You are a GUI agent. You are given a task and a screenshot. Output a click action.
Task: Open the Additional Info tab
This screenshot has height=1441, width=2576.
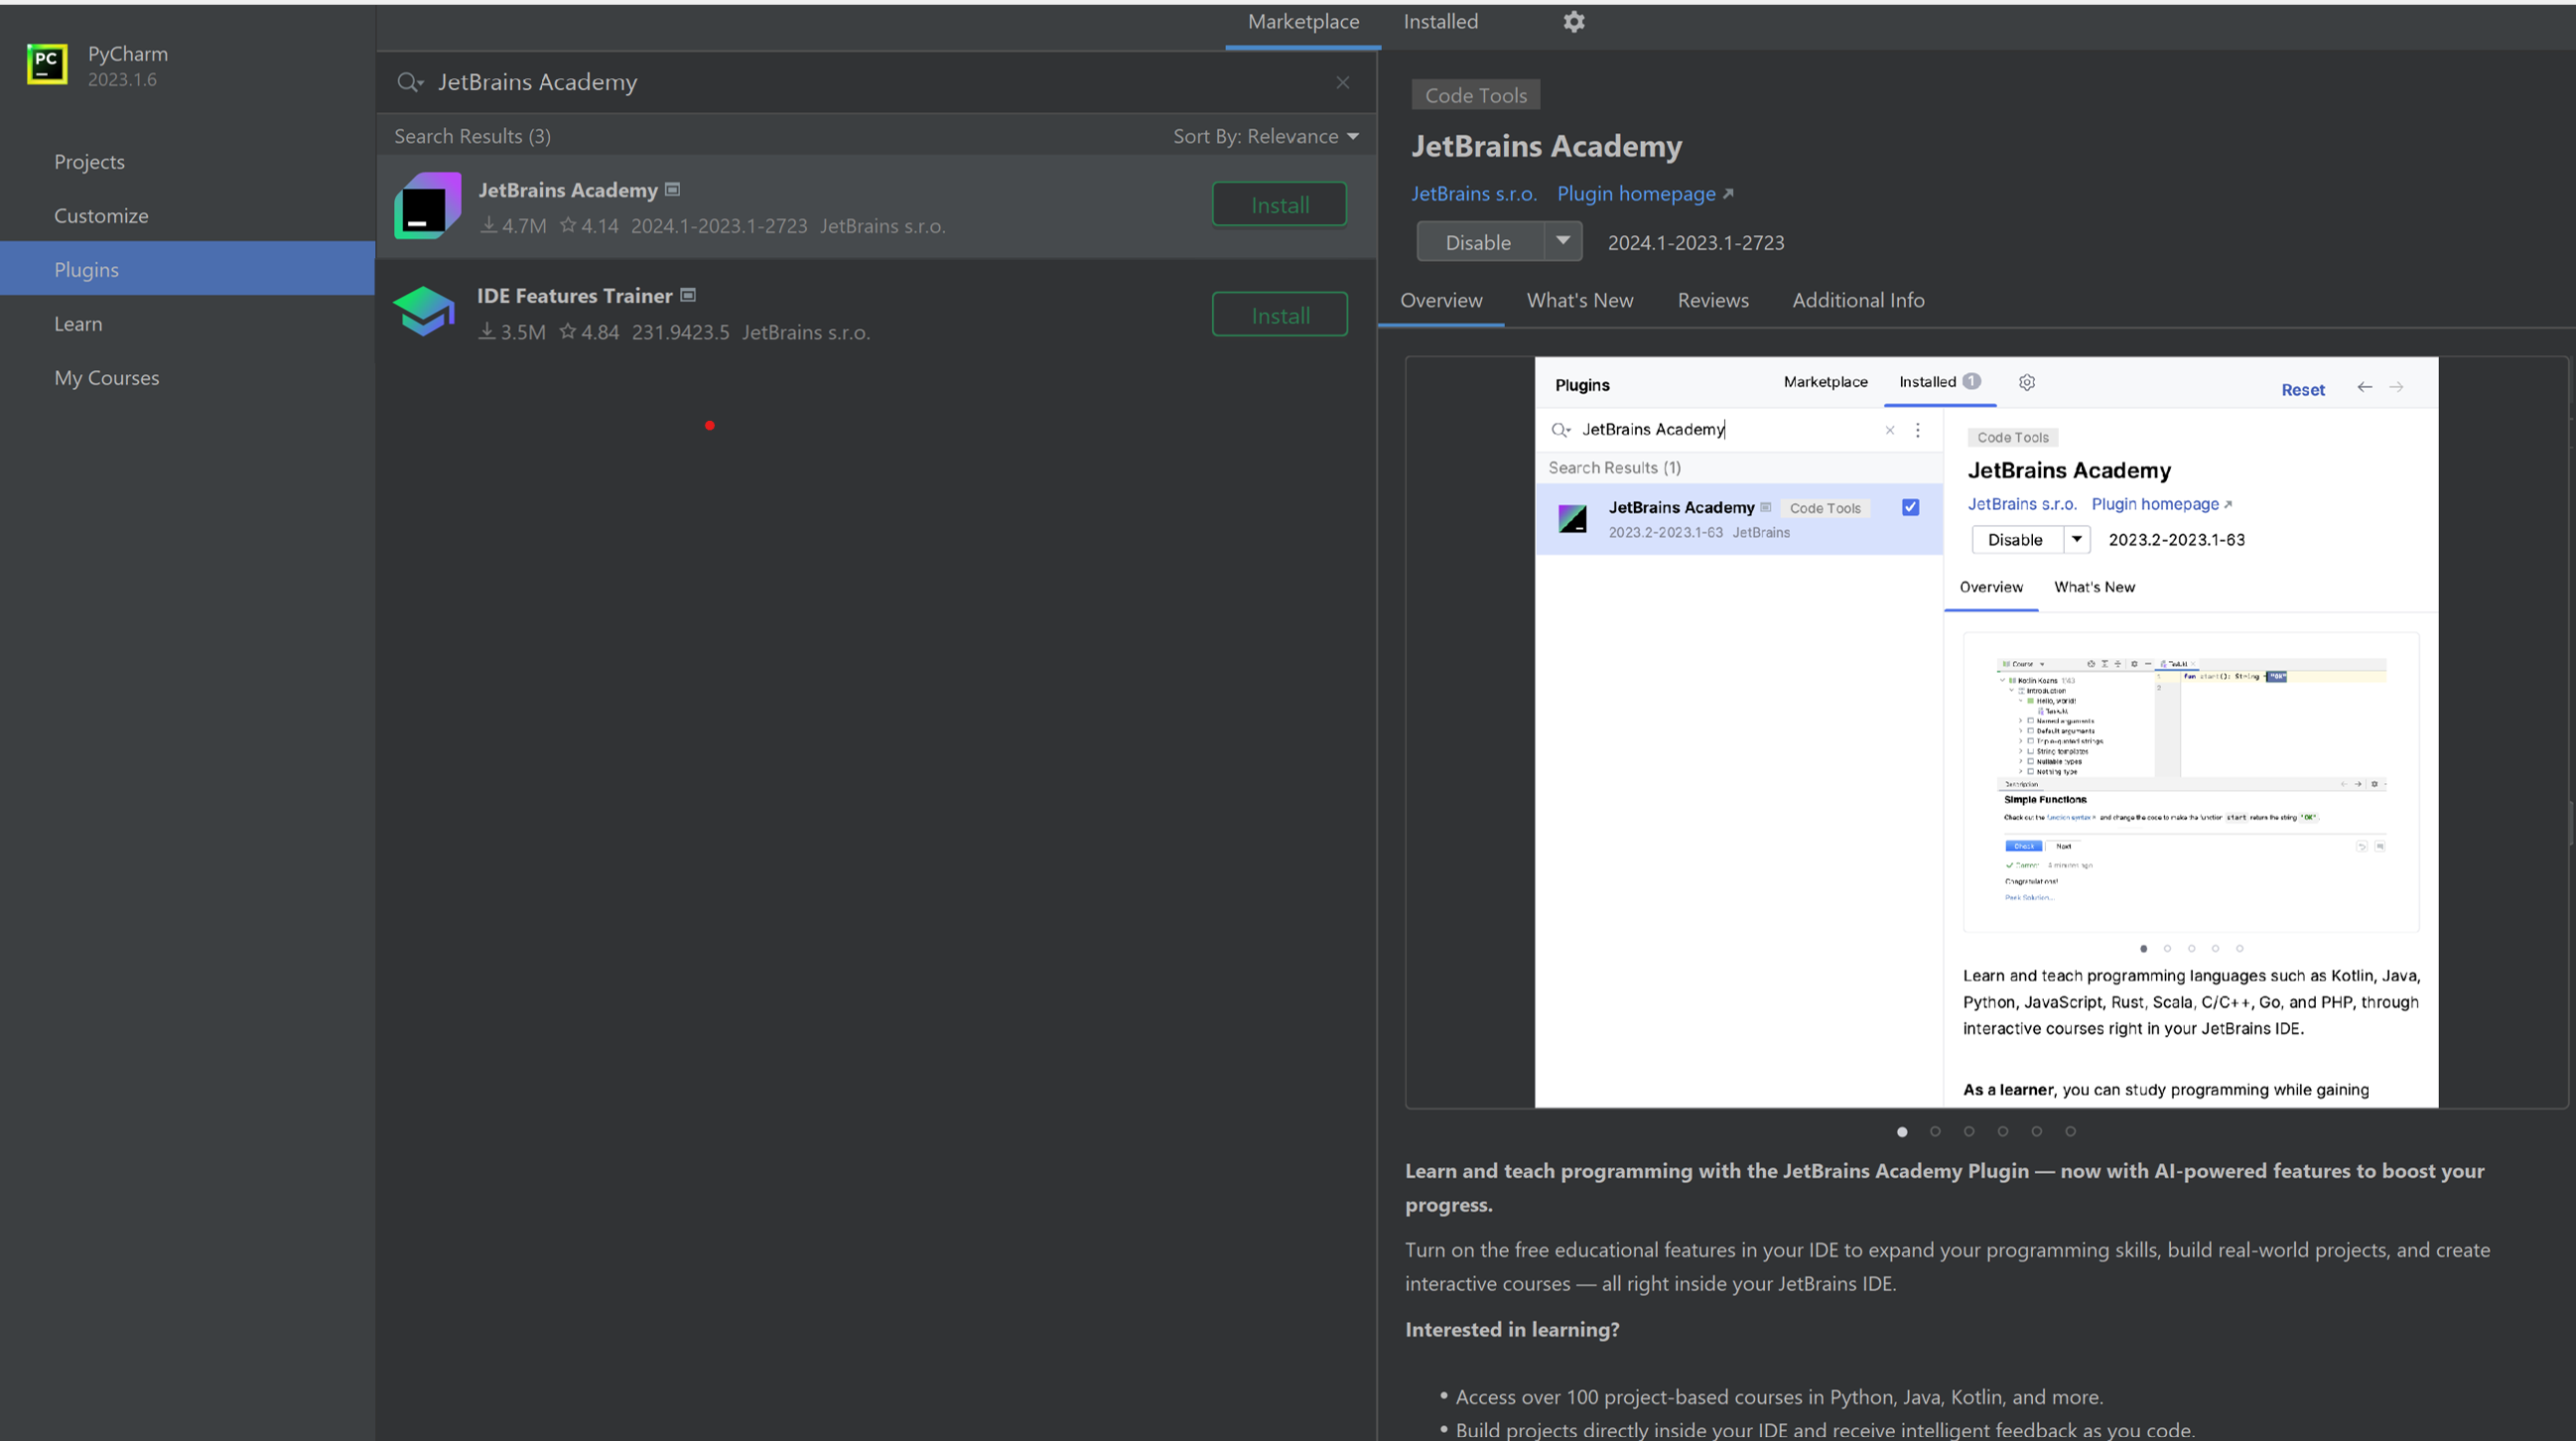click(1858, 300)
